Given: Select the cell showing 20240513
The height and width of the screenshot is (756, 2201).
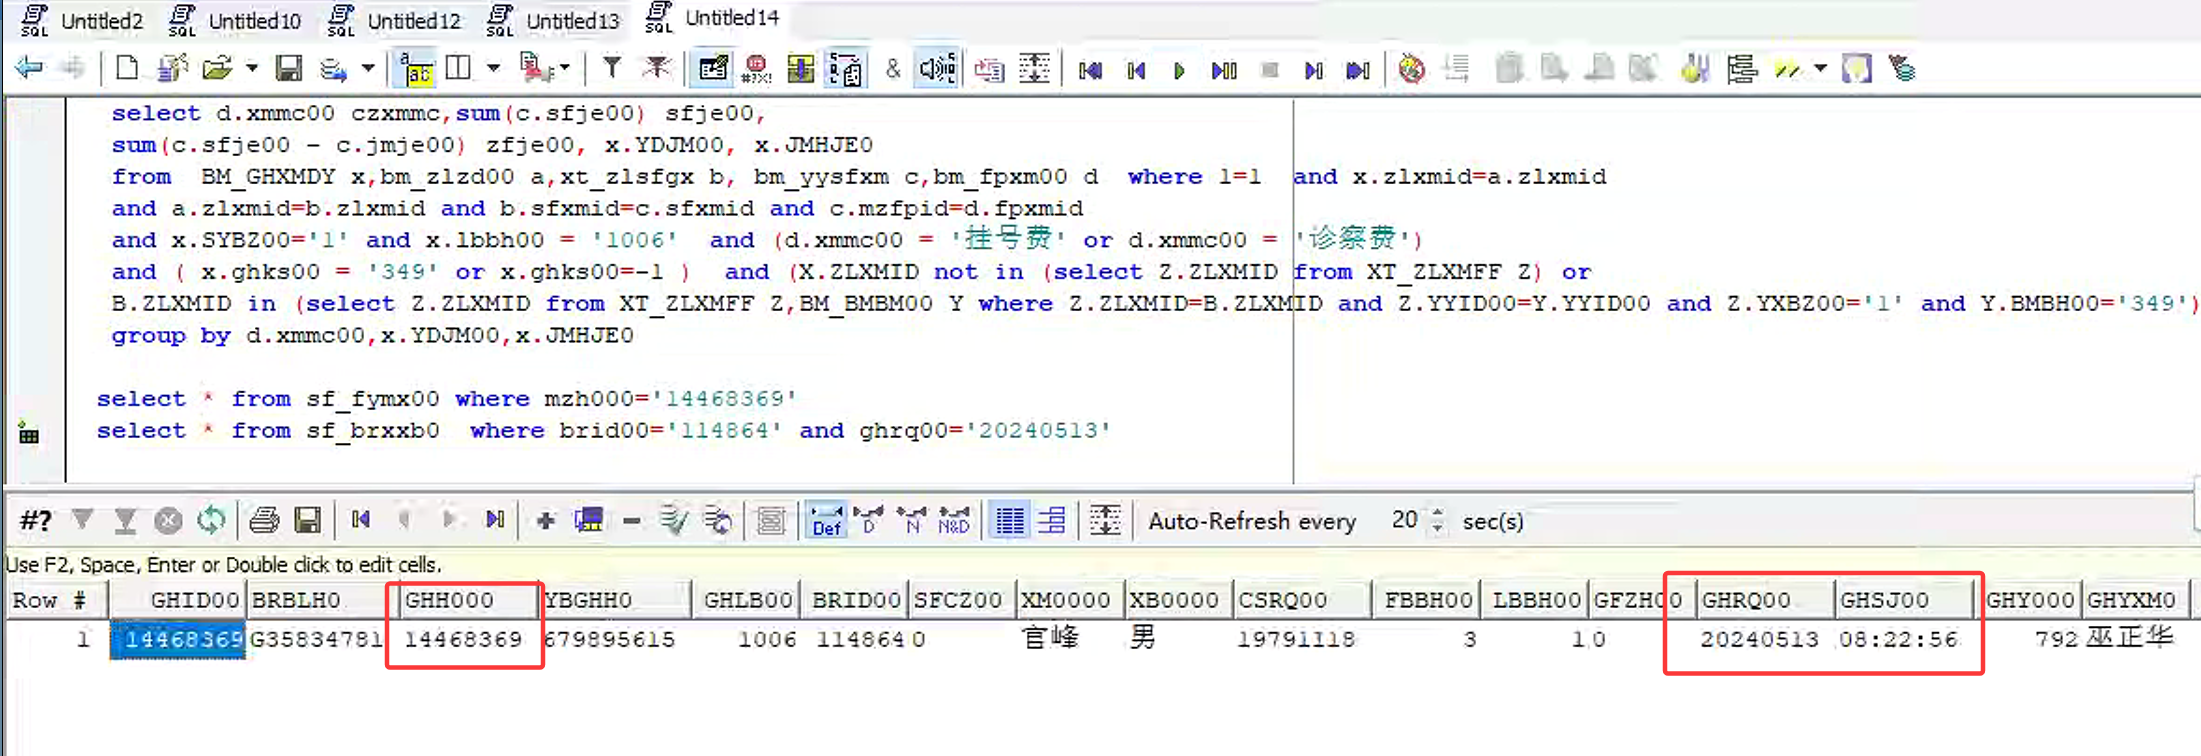Looking at the screenshot, I should pos(1759,639).
